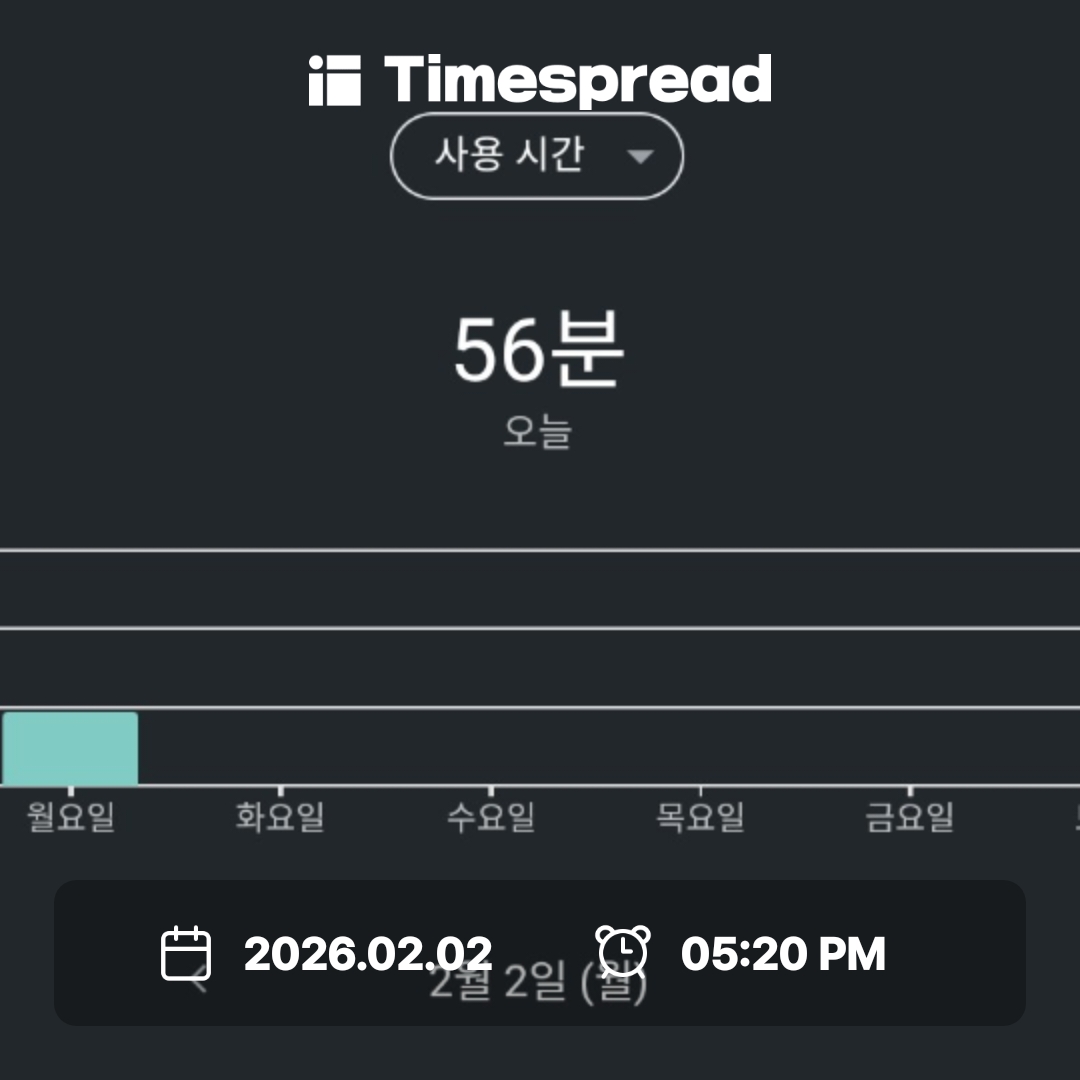
Task: Click the 2026.02.02 date text
Action: [368, 954]
